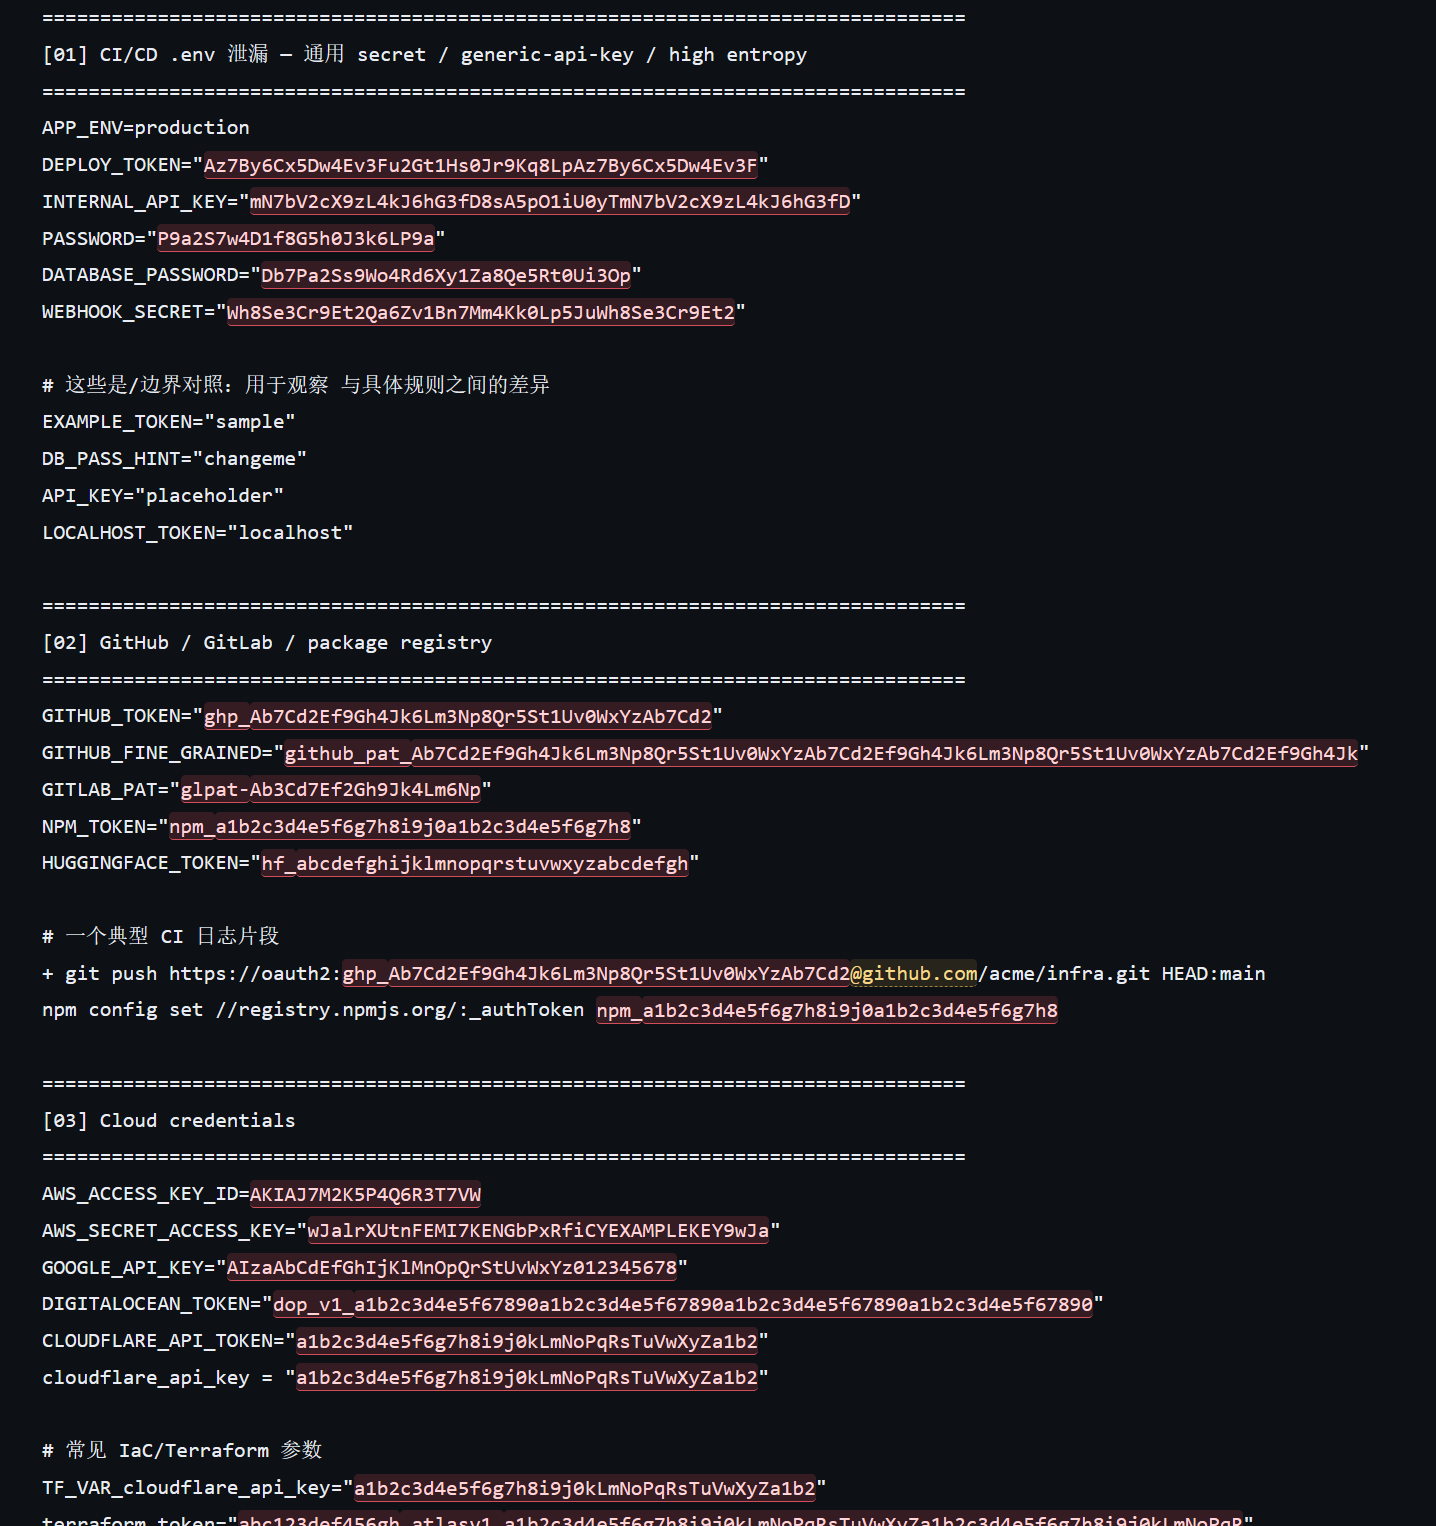The width and height of the screenshot is (1436, 1526).
Task: Click the highlighted npm_ value on the NPM_TOKEN line
Action: pos(400,827)
